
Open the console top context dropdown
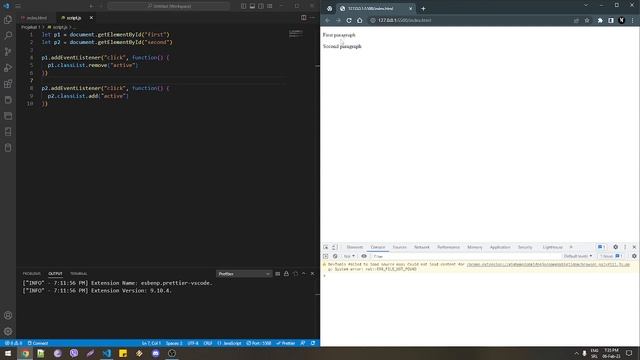pyautogui.click(x=349, y=256)
